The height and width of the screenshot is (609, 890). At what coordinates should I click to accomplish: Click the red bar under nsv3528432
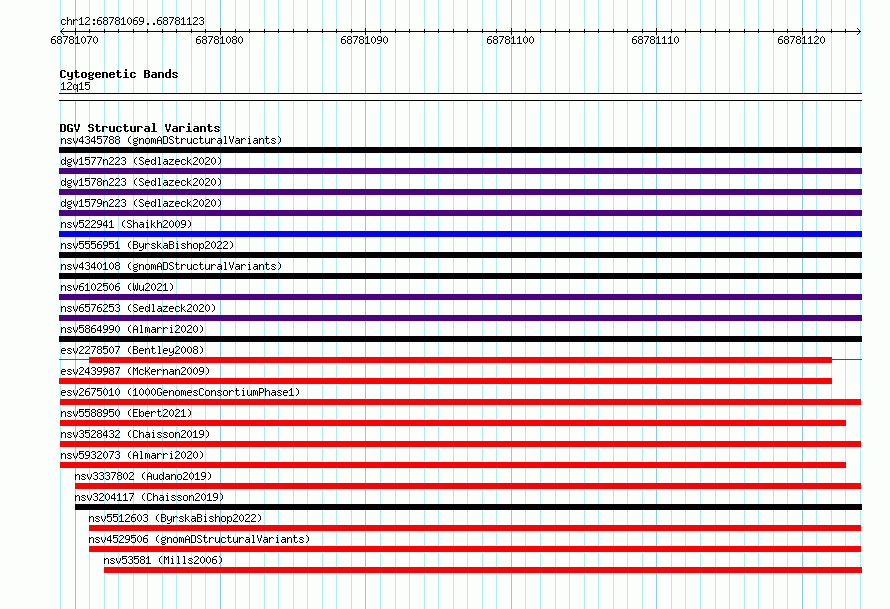pos(460,444)
